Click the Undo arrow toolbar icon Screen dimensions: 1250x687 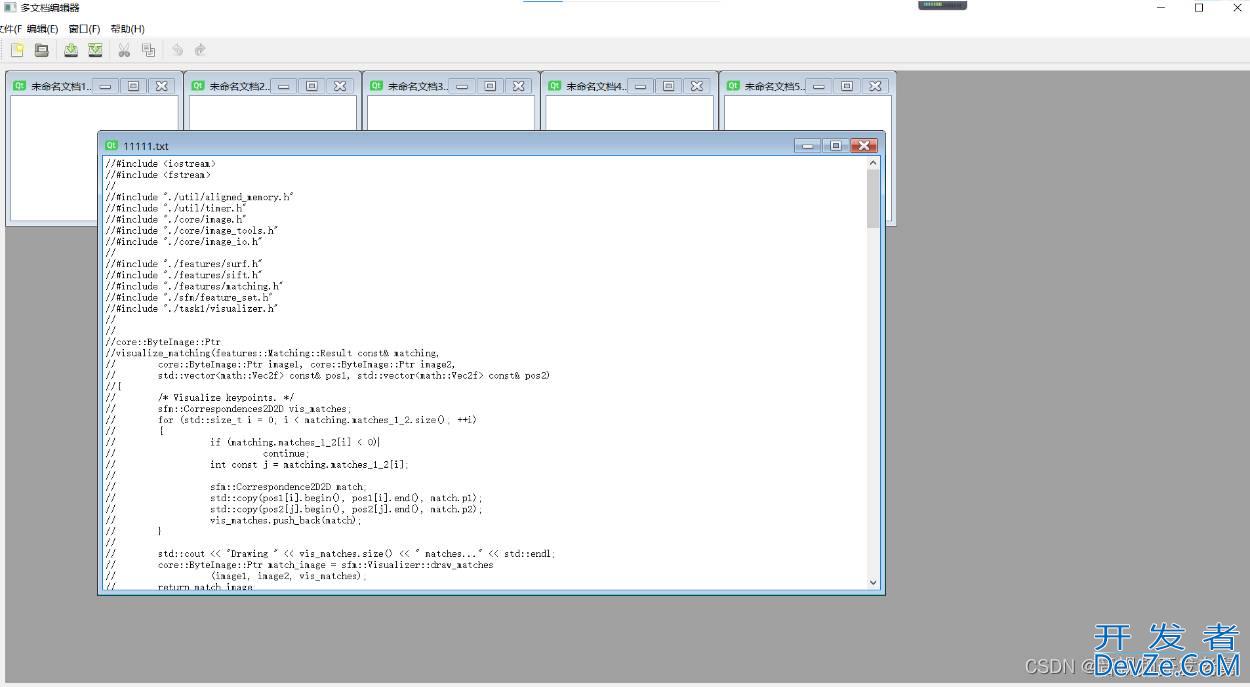tap(177, 50)
